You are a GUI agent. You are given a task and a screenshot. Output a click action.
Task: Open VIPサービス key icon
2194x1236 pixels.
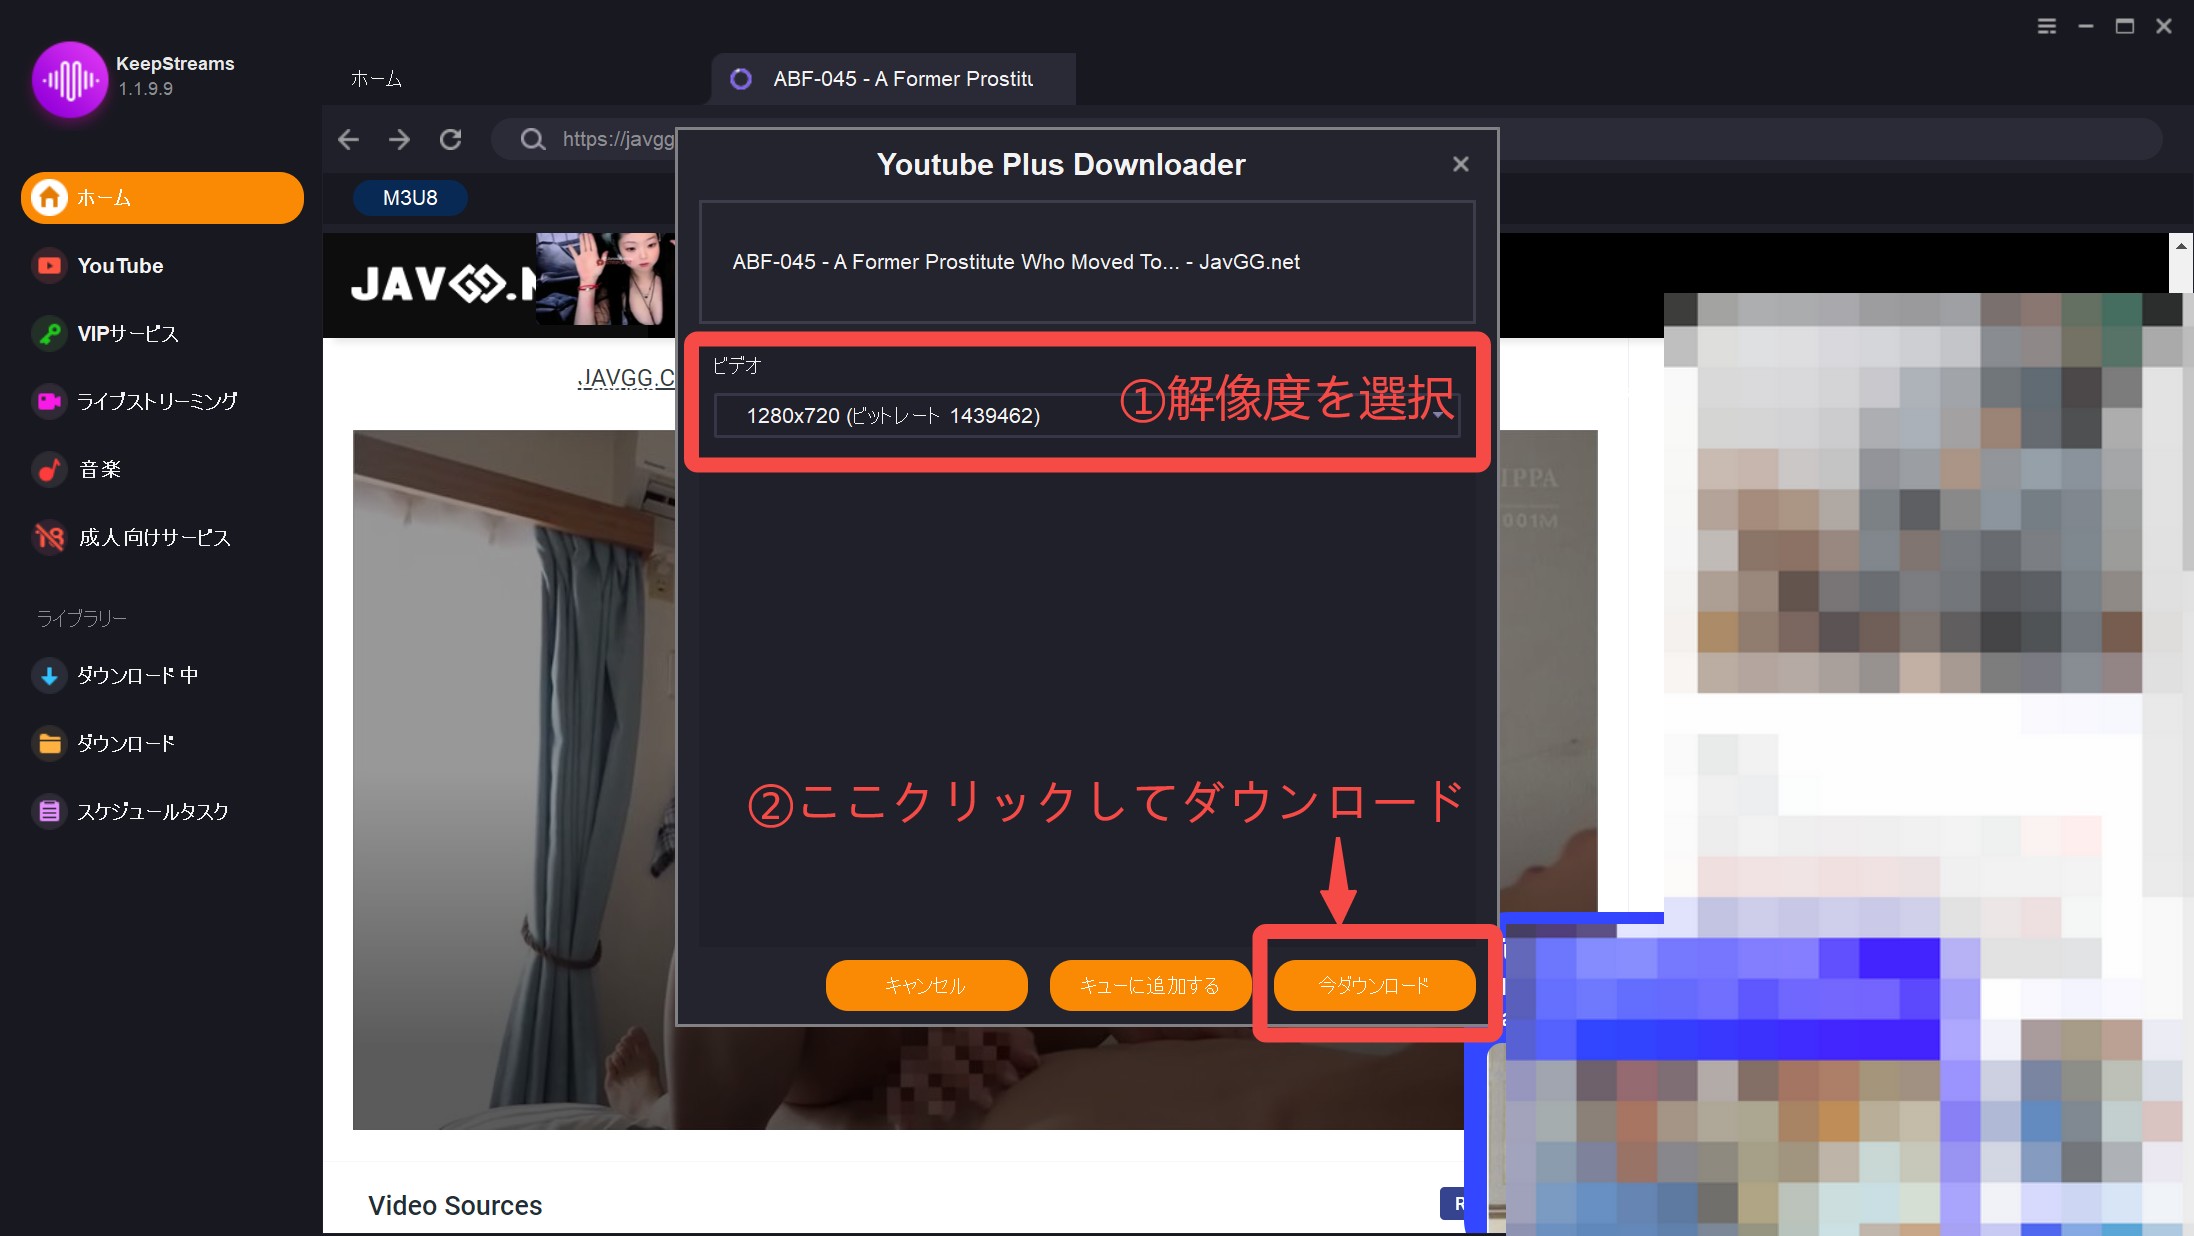pos(49,334)
